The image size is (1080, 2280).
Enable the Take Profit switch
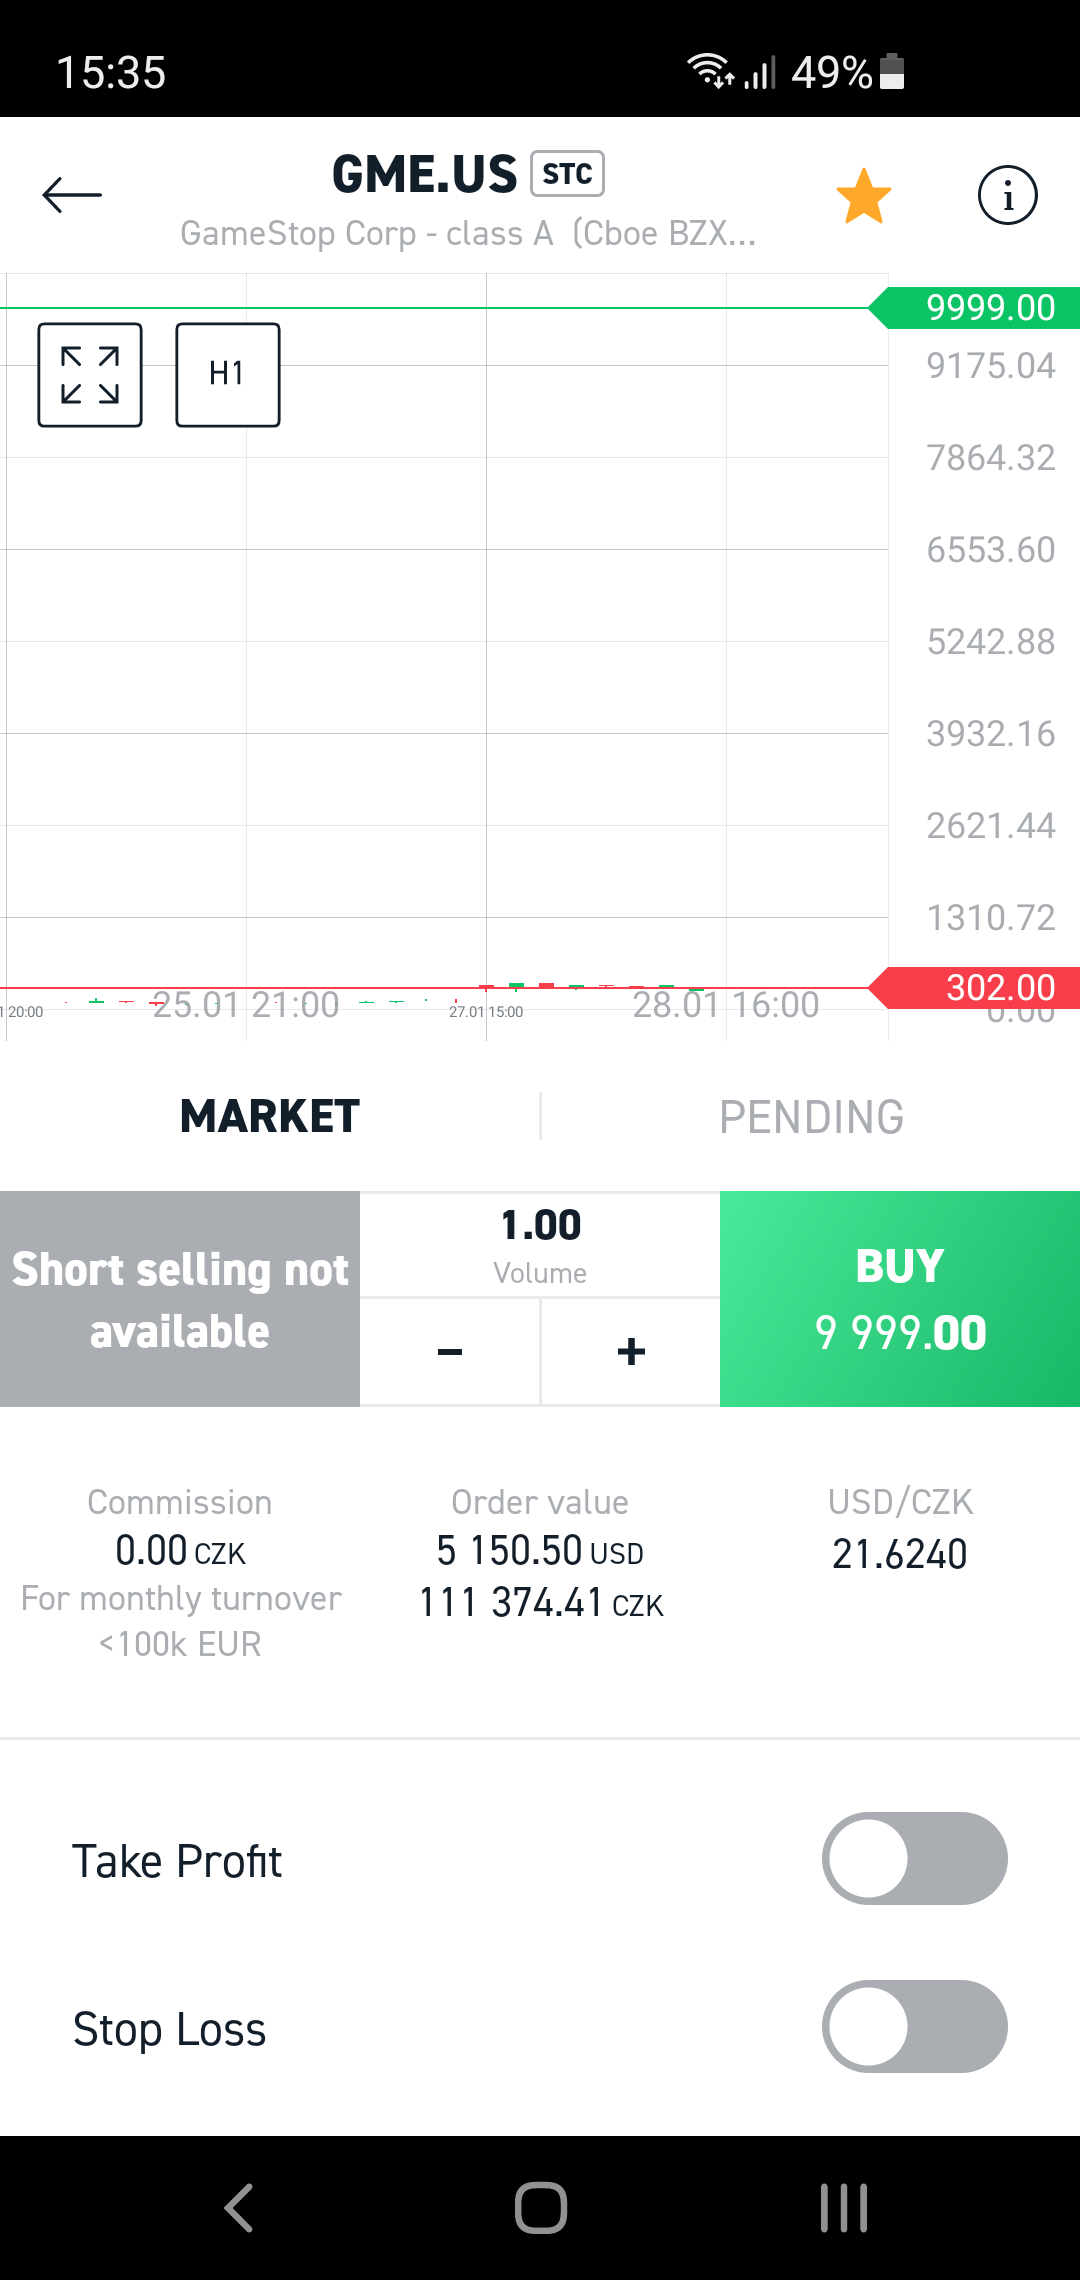(x=914, y=1858)
